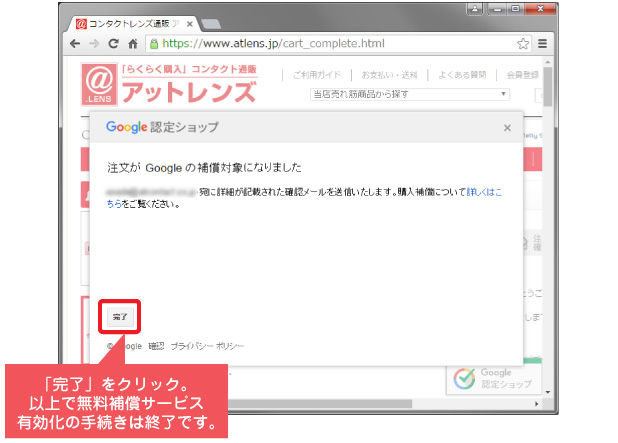
Task: Click the vertical scrollbar down arrow
Action: point(547,392)
